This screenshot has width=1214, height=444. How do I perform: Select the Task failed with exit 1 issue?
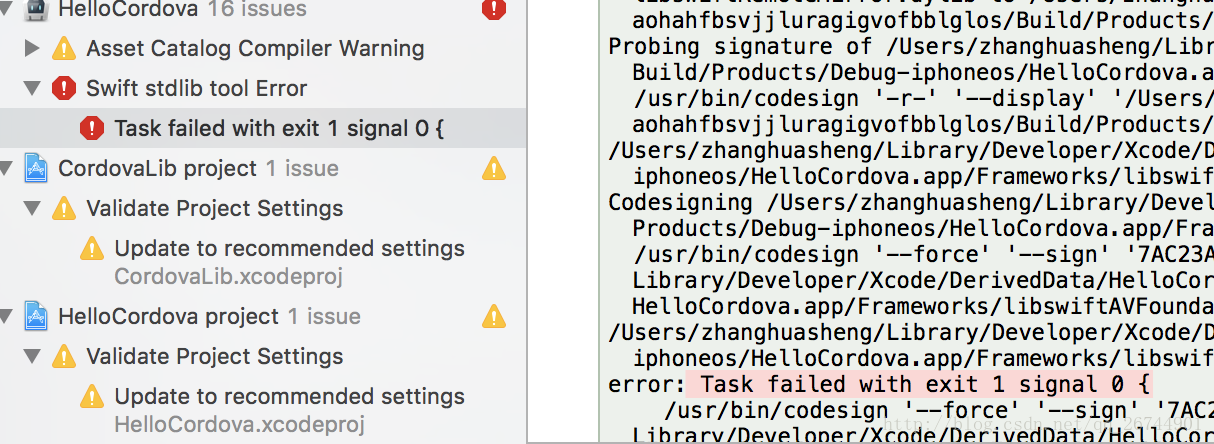279,128
